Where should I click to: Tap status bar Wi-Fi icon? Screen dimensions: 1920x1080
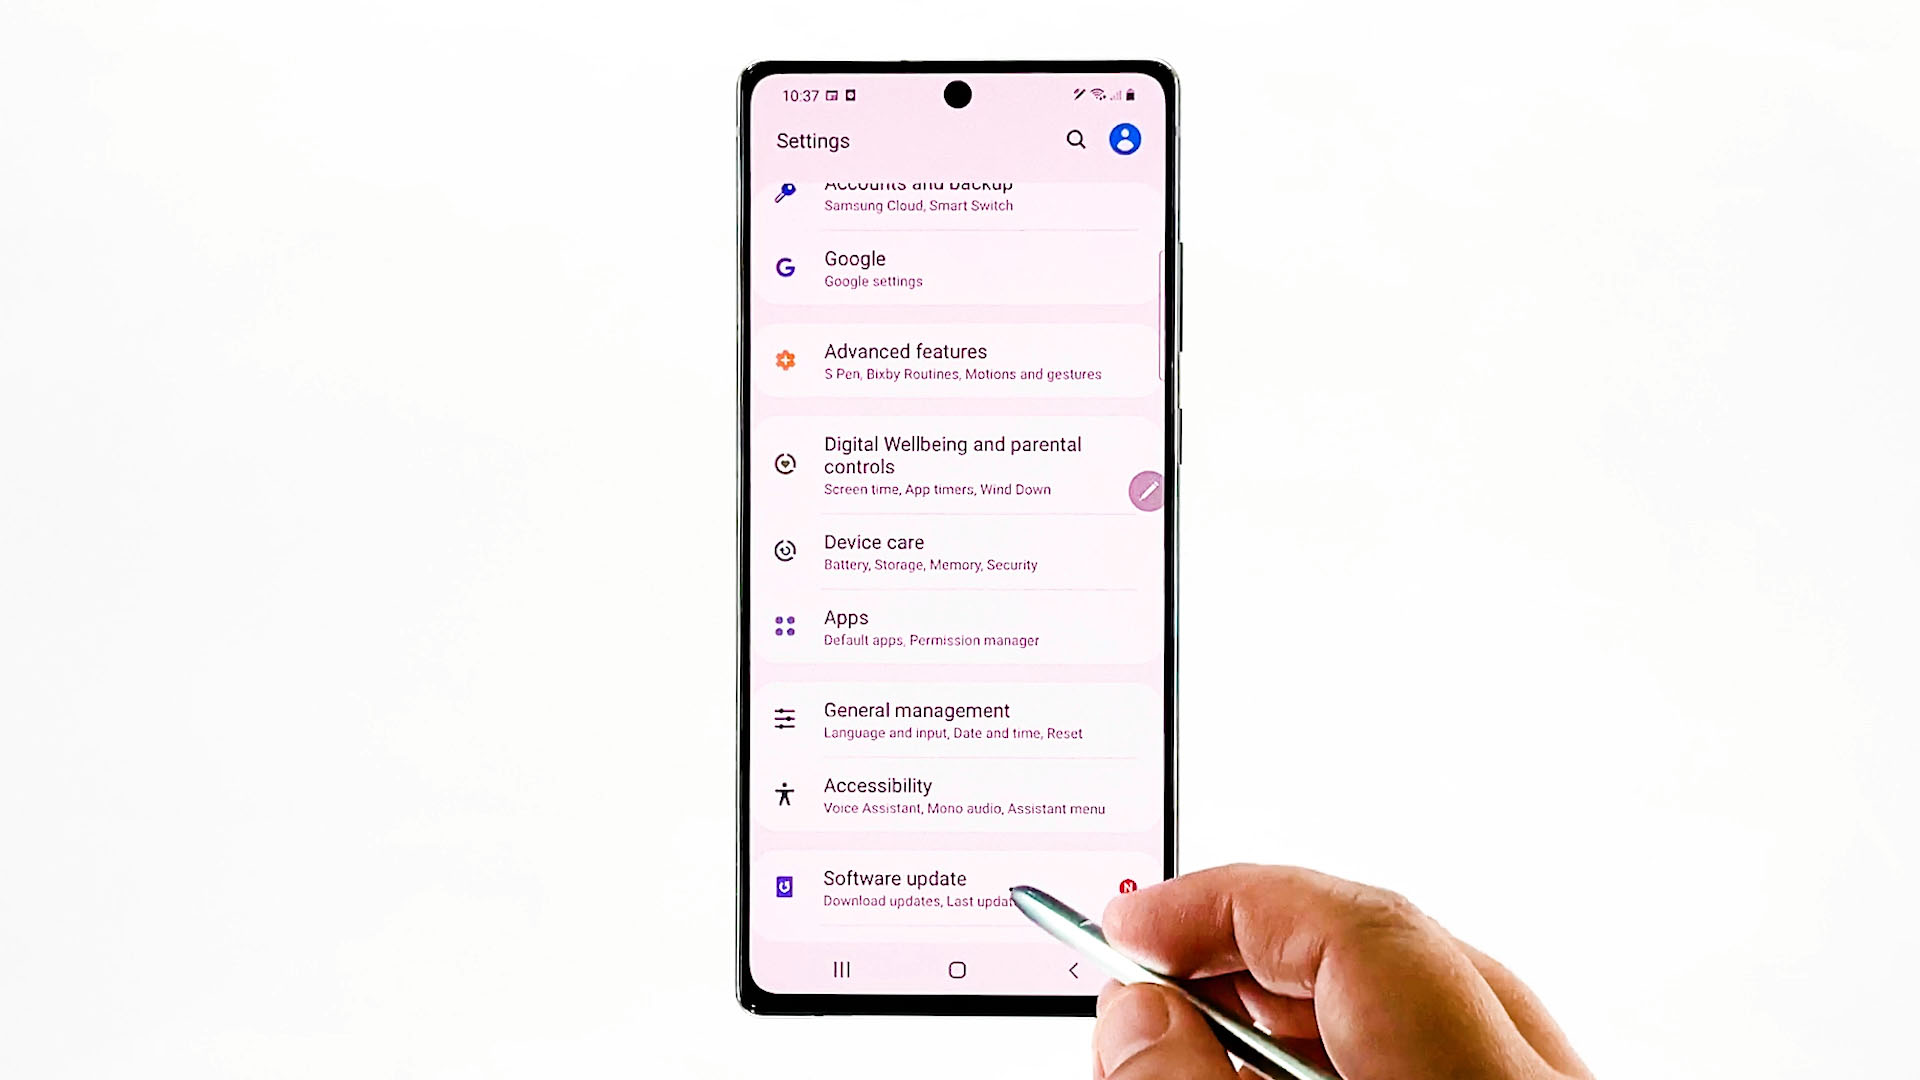point(1096,92)
